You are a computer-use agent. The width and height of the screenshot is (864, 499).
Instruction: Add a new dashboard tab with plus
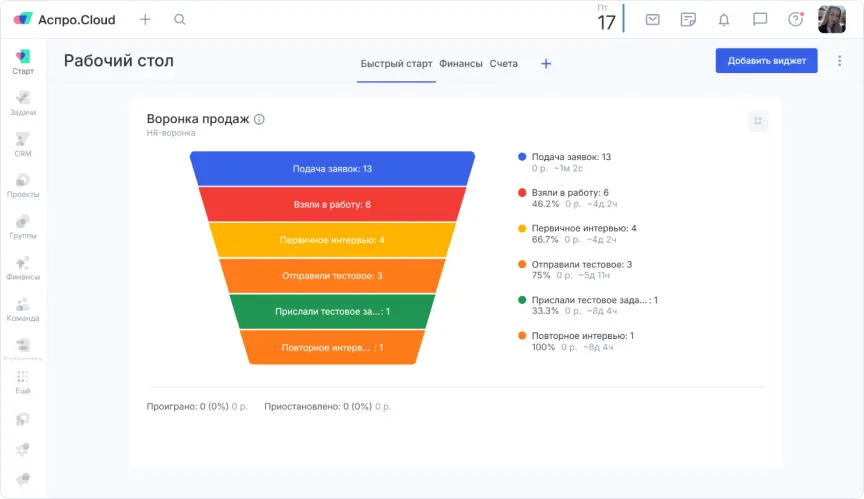point(546,63)
